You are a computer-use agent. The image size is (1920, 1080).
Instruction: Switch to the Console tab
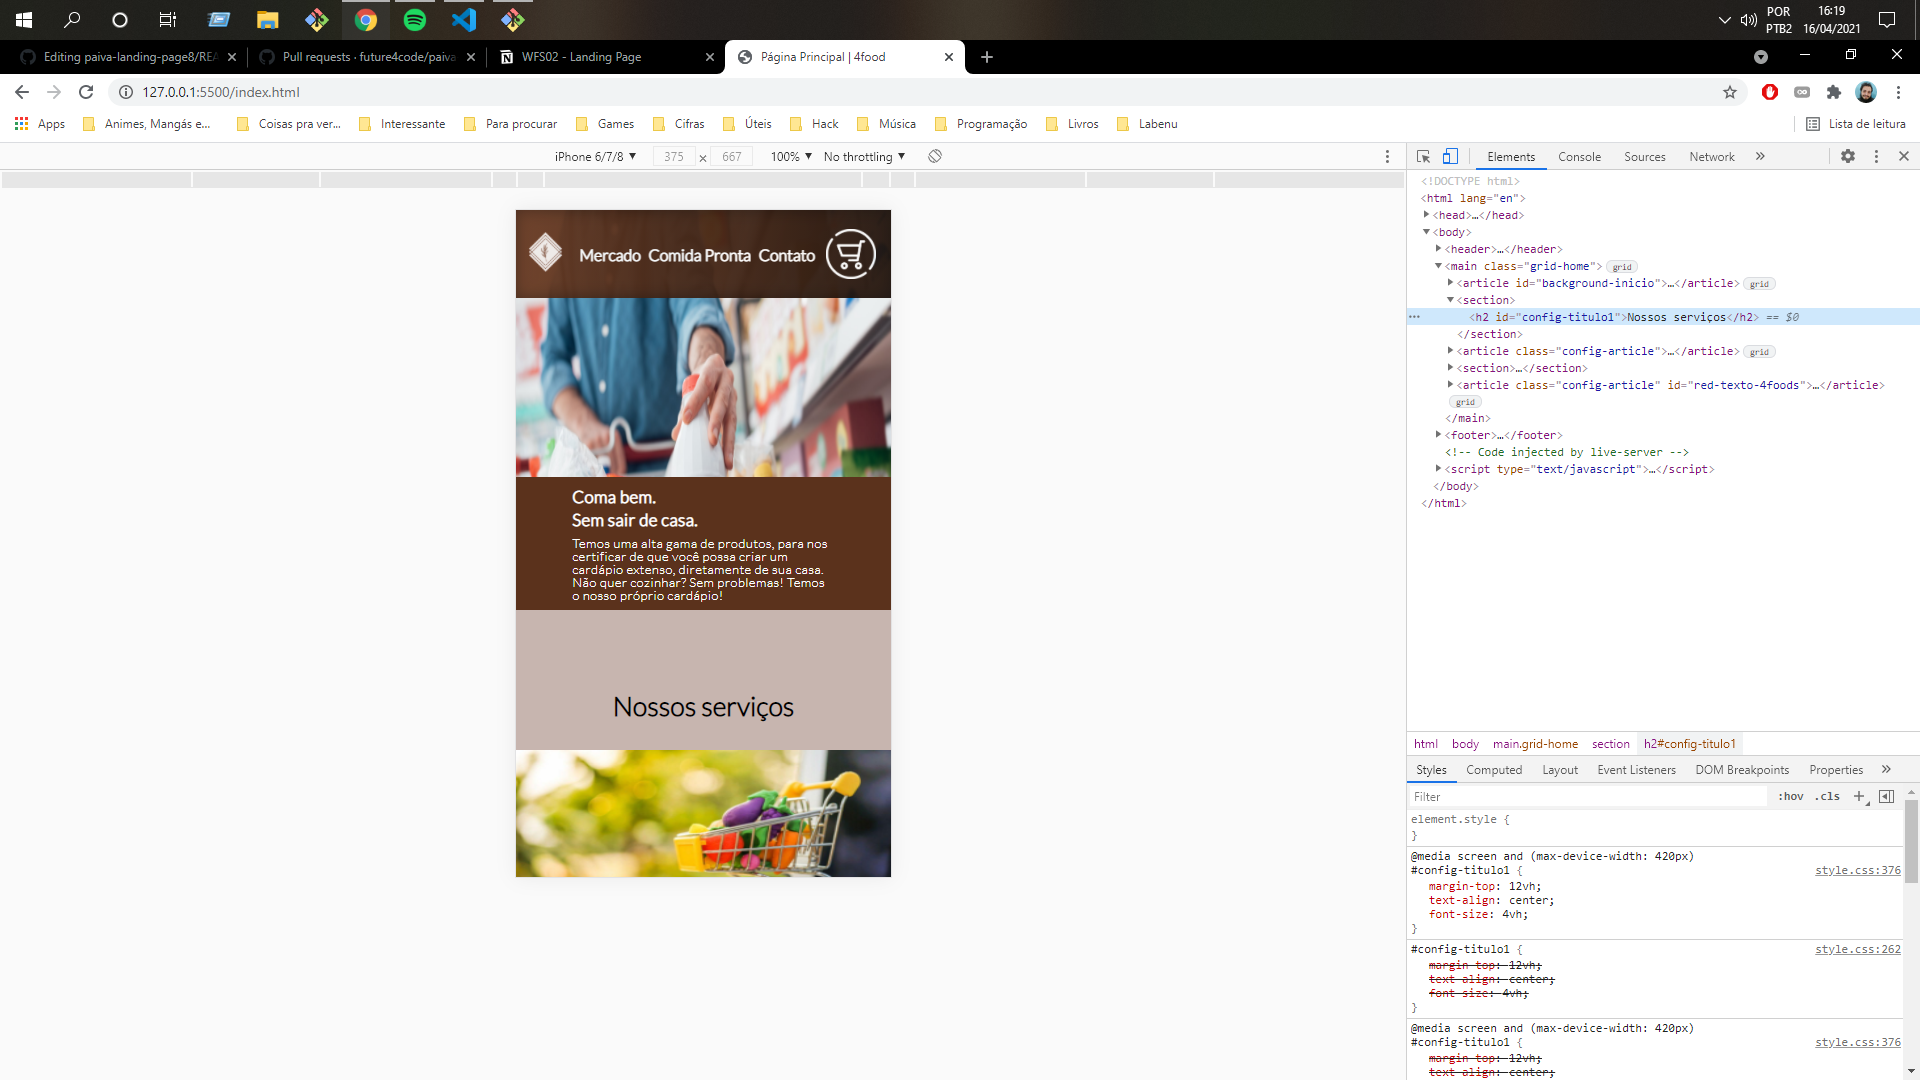tap(1579, 157)
